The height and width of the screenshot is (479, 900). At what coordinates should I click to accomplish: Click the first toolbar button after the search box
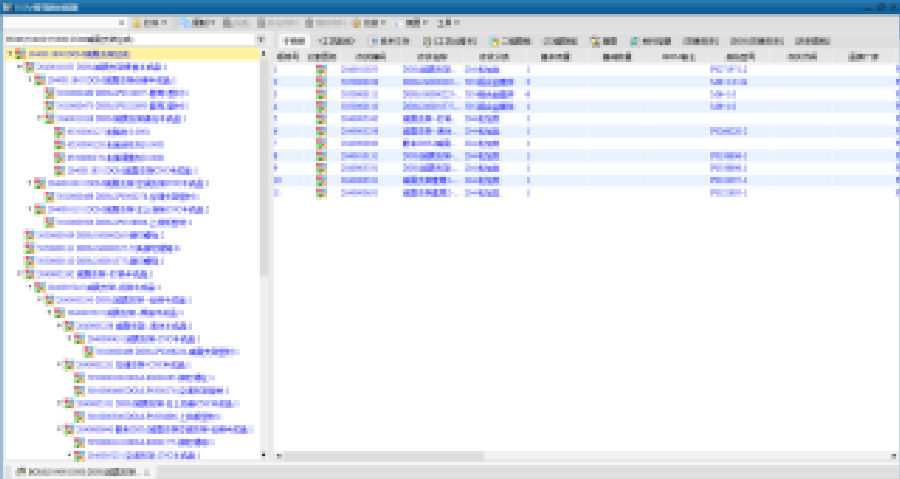coord(148,22)
